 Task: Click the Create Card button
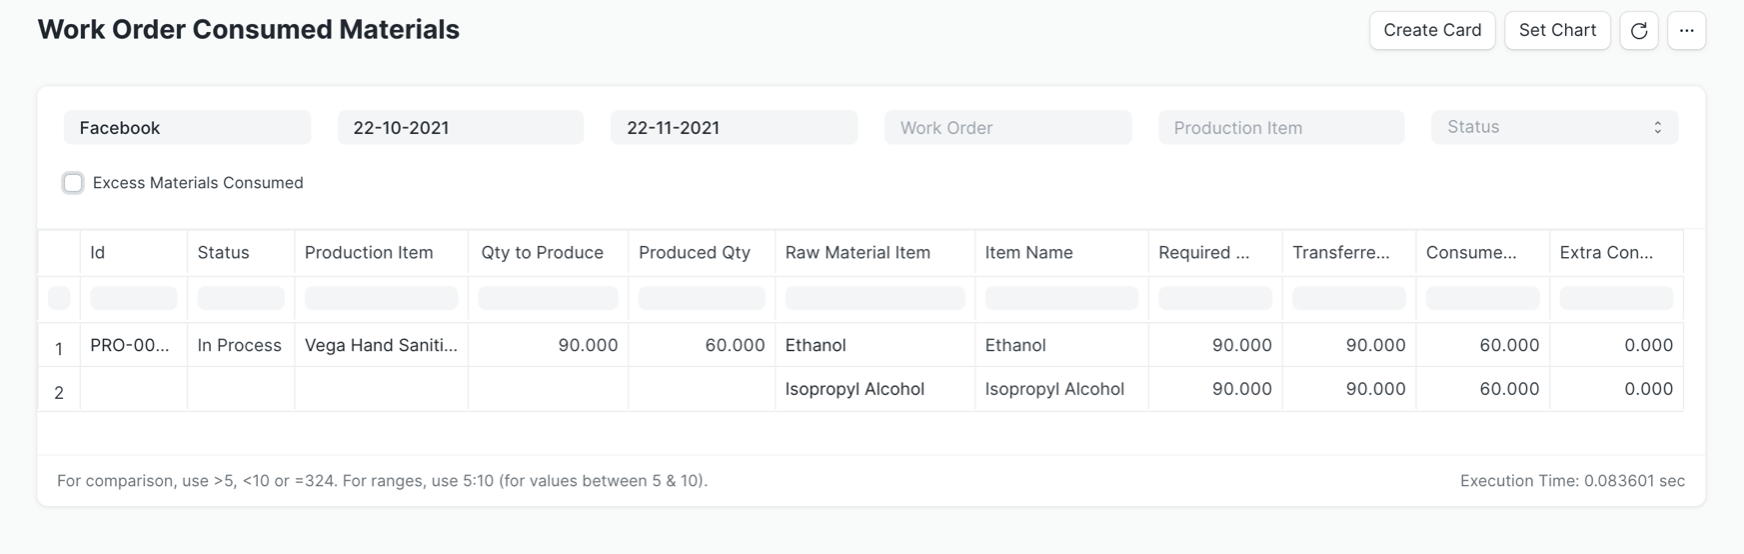click(1431, 31)
